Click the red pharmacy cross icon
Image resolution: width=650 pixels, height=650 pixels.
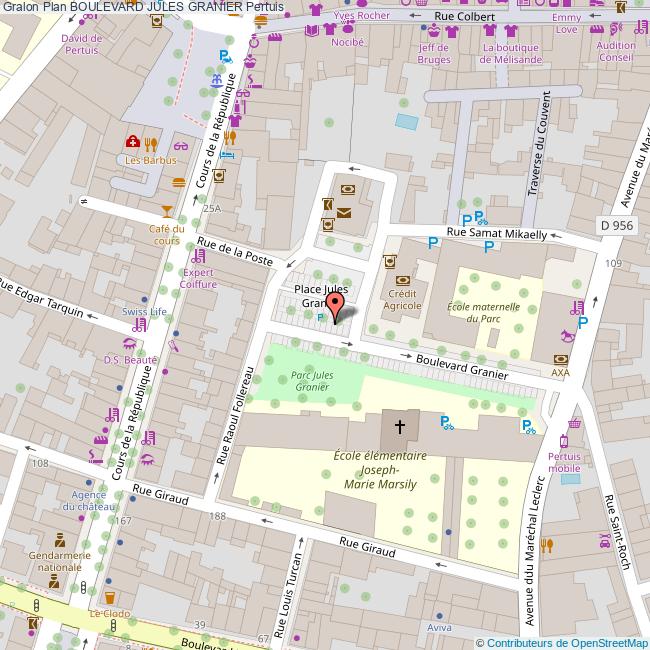131,143
